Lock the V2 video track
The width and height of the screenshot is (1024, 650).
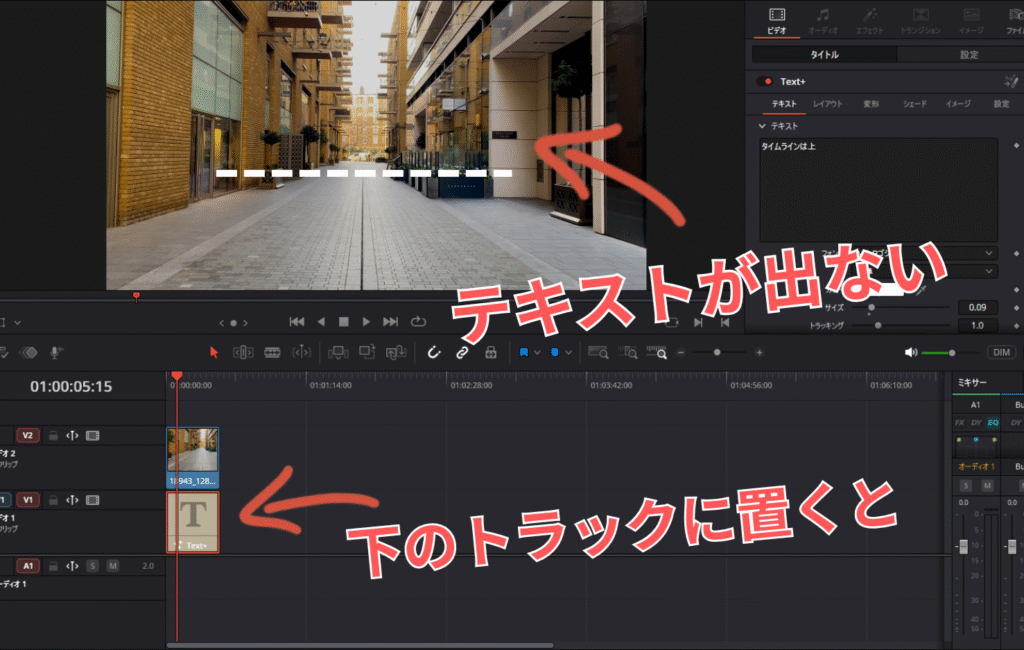pos(53,435)
